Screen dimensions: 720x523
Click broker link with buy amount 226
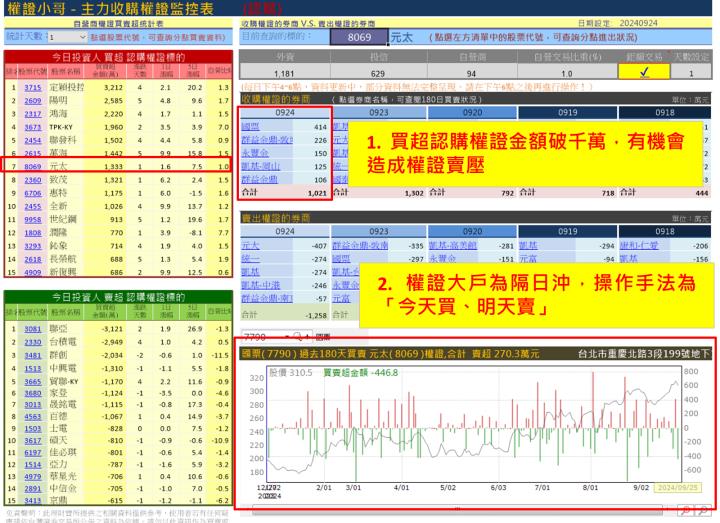(267, 140)
